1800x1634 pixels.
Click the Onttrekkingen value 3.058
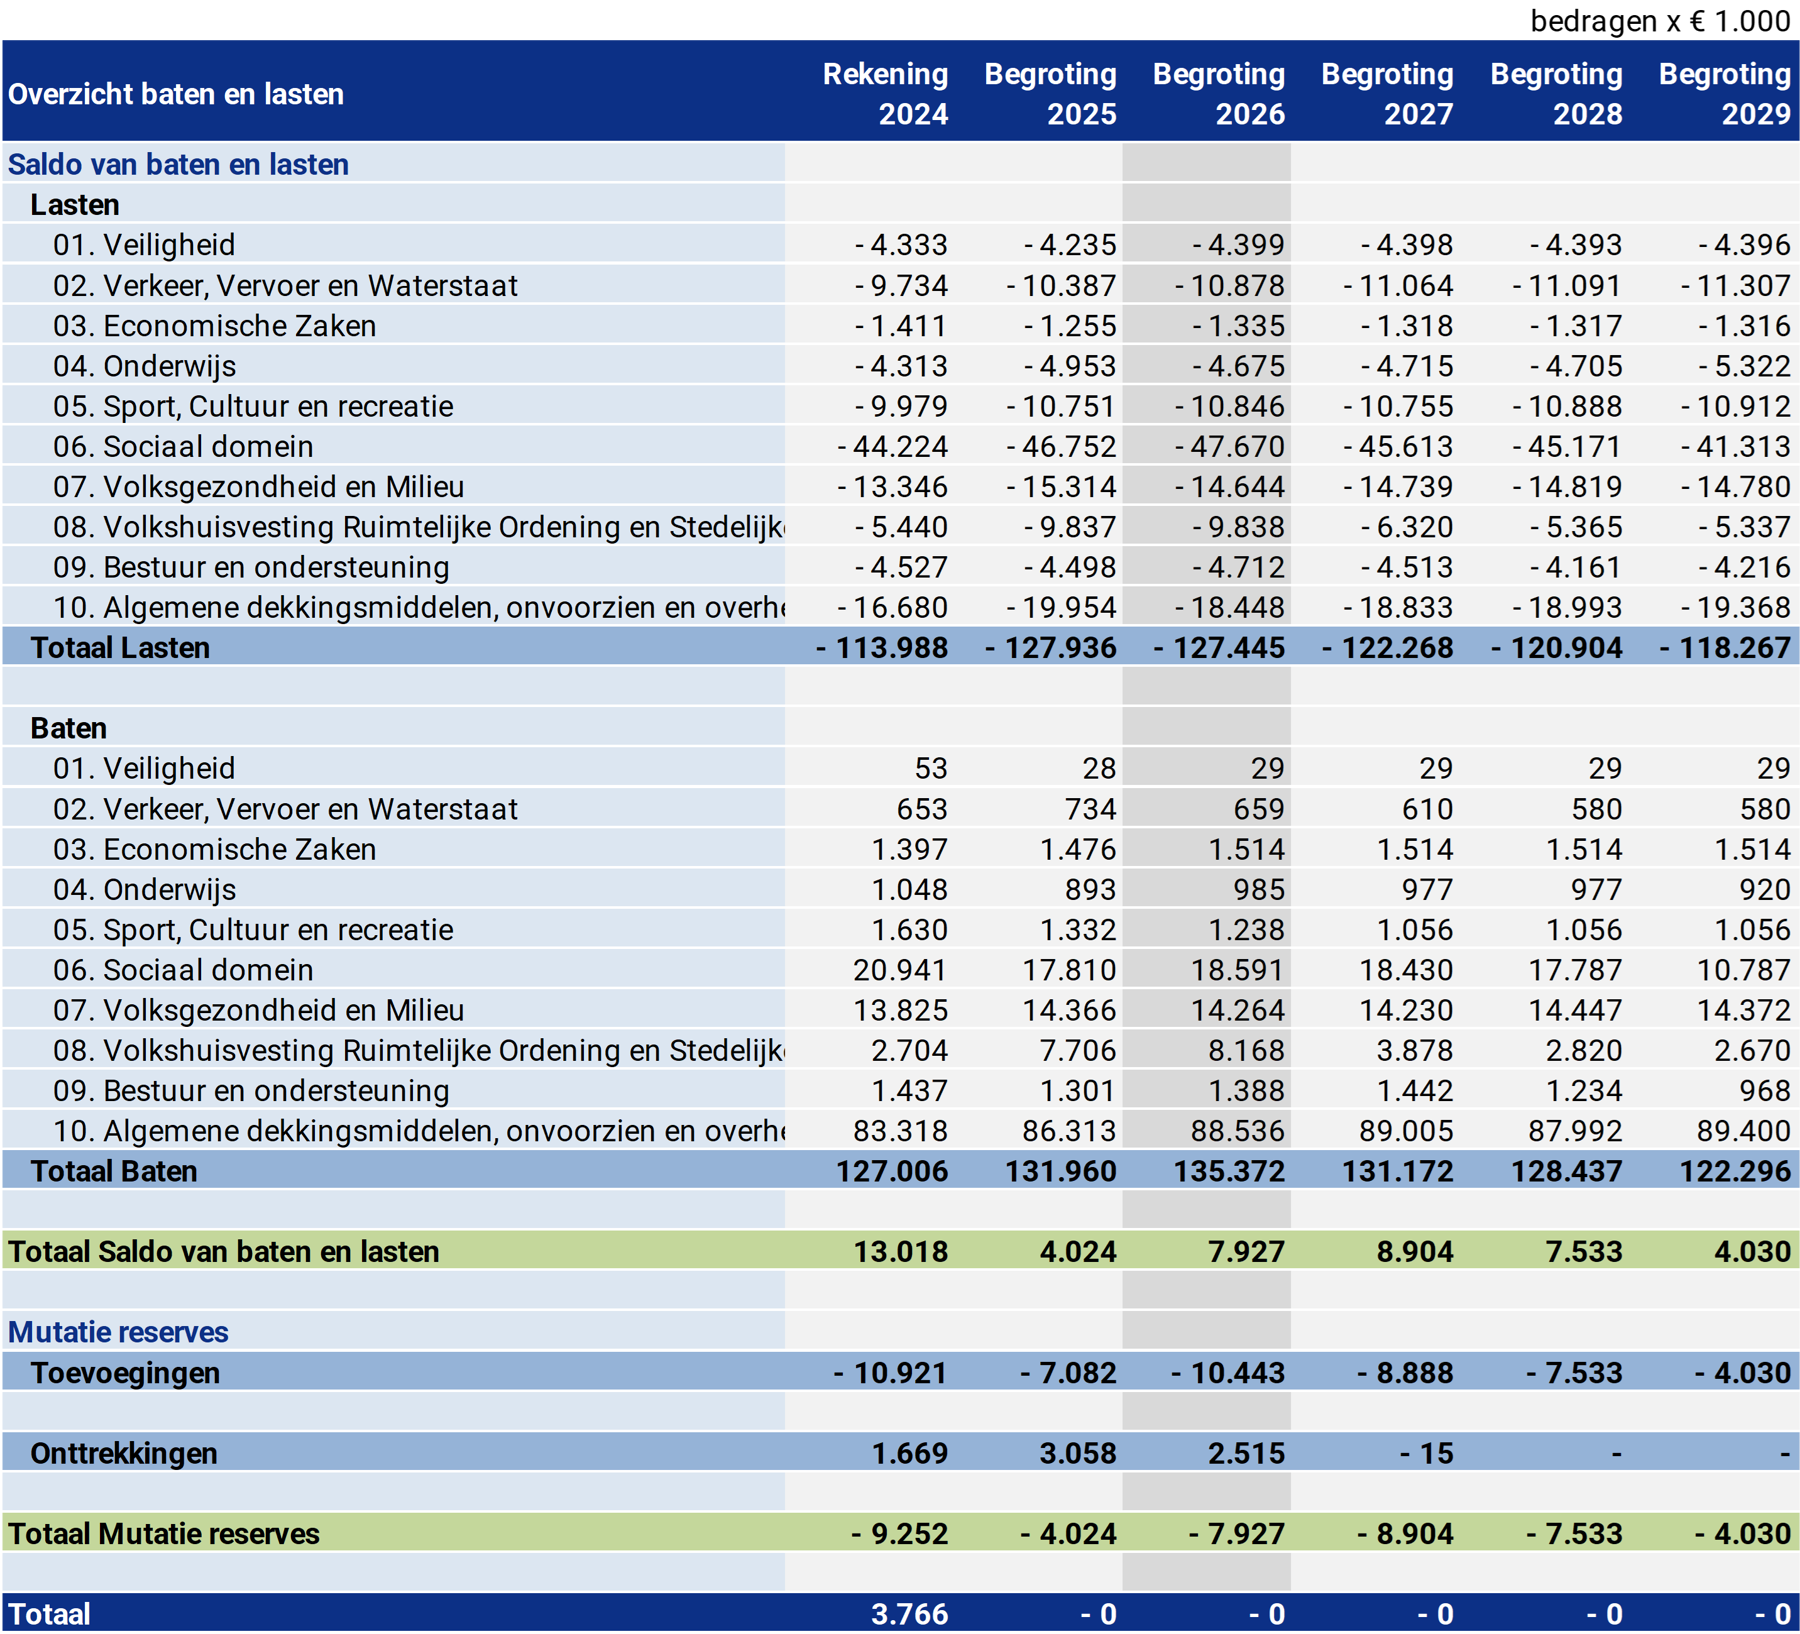1077,1453
